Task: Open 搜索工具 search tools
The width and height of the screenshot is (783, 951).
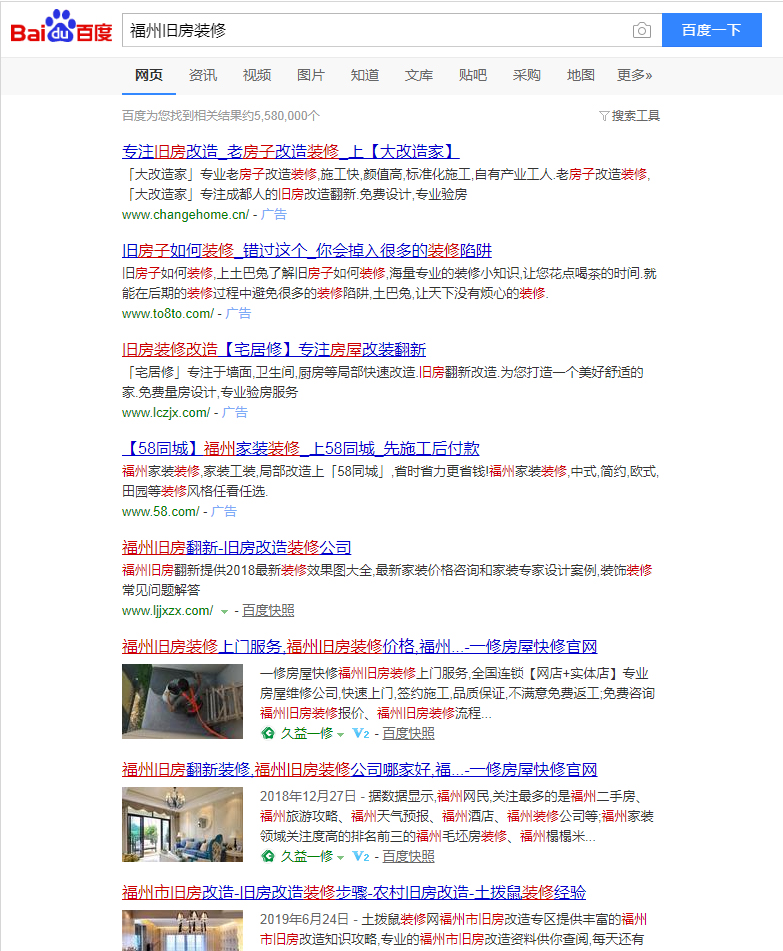Action: click(x=635, y=115)
